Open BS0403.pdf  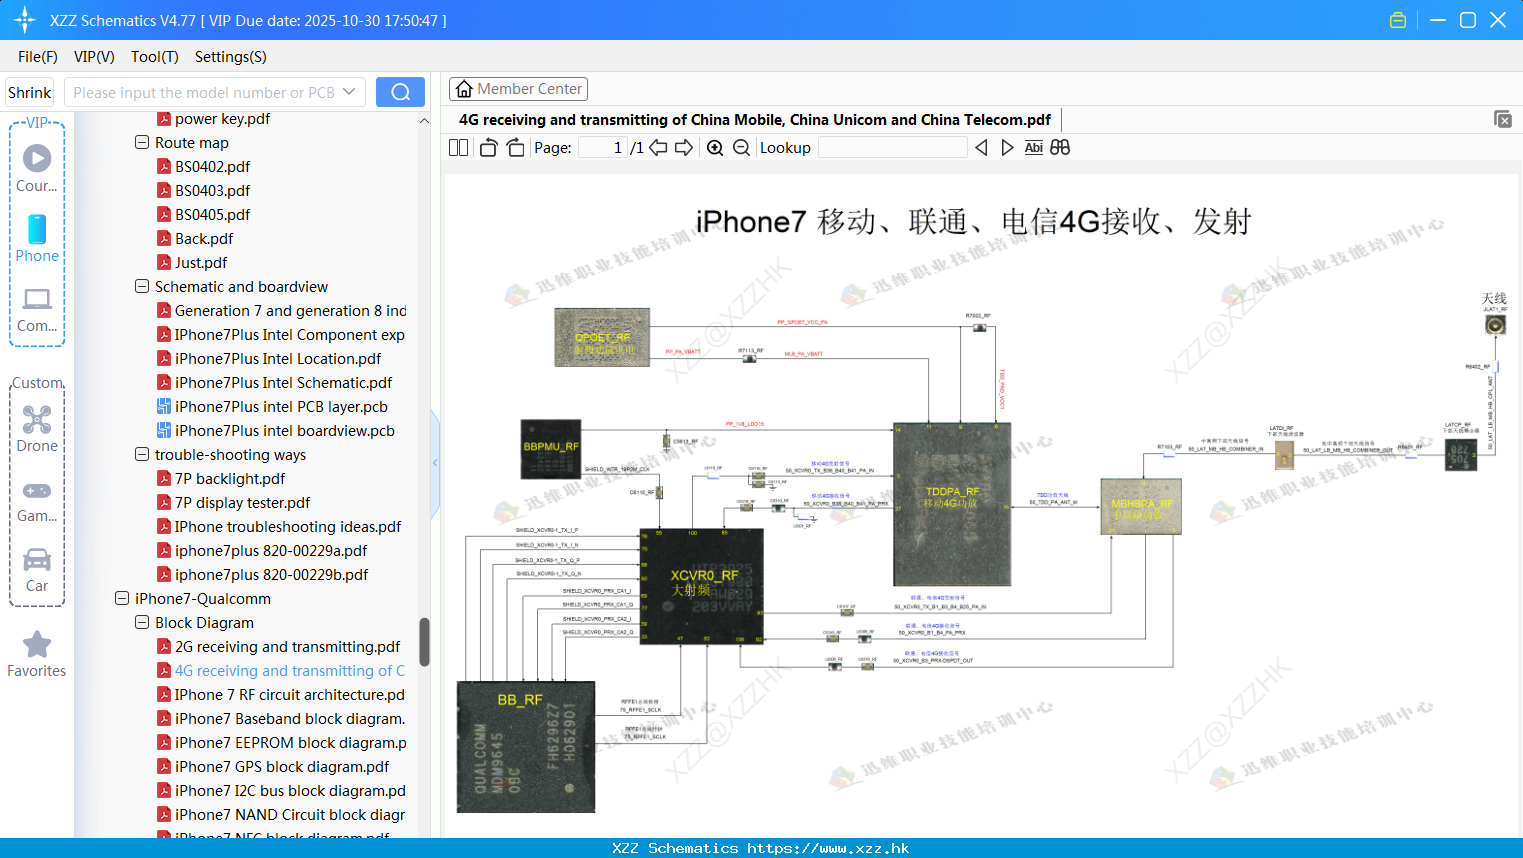point(212,190)
